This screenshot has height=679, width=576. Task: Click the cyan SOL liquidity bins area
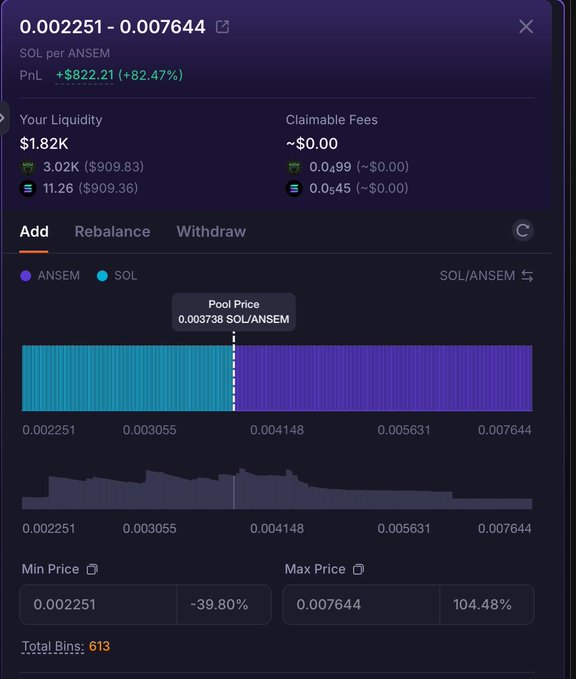127,378
